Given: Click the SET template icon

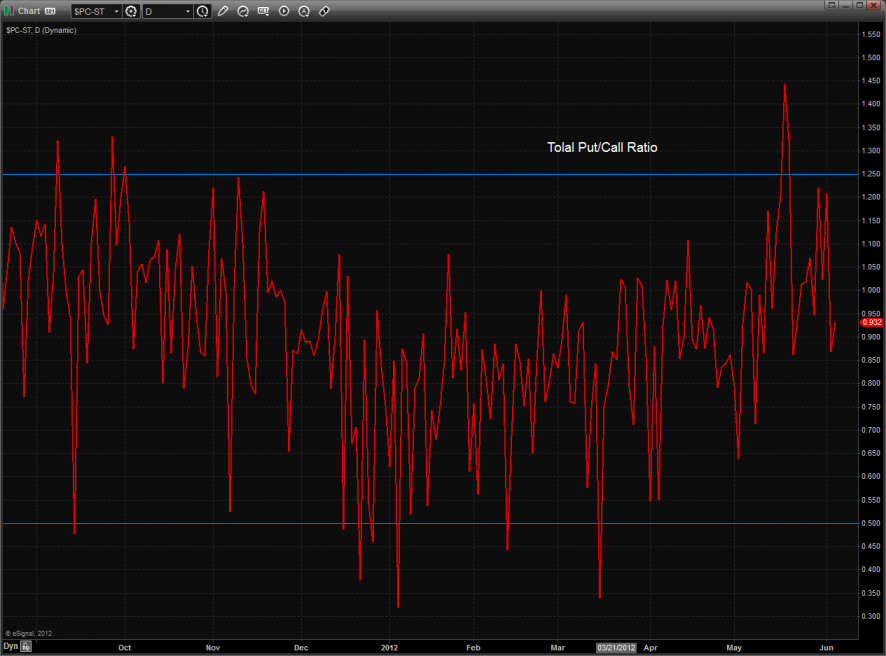Looking at the screenshot, I should [263, 11].
